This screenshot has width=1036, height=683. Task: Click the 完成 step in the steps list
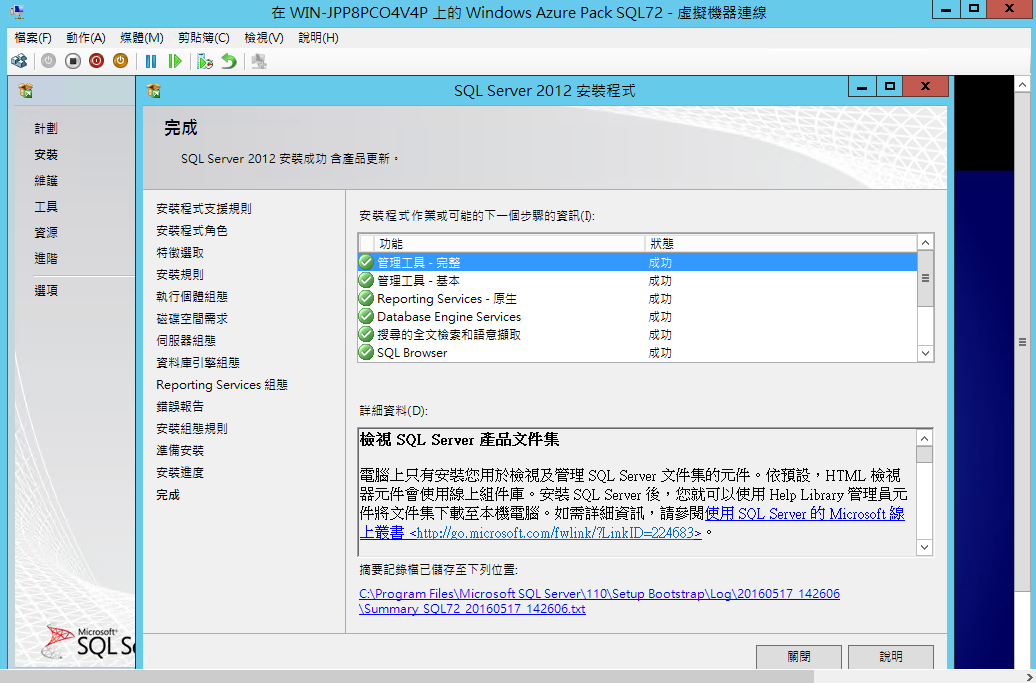pyautogui.click(x=168, y=495)
